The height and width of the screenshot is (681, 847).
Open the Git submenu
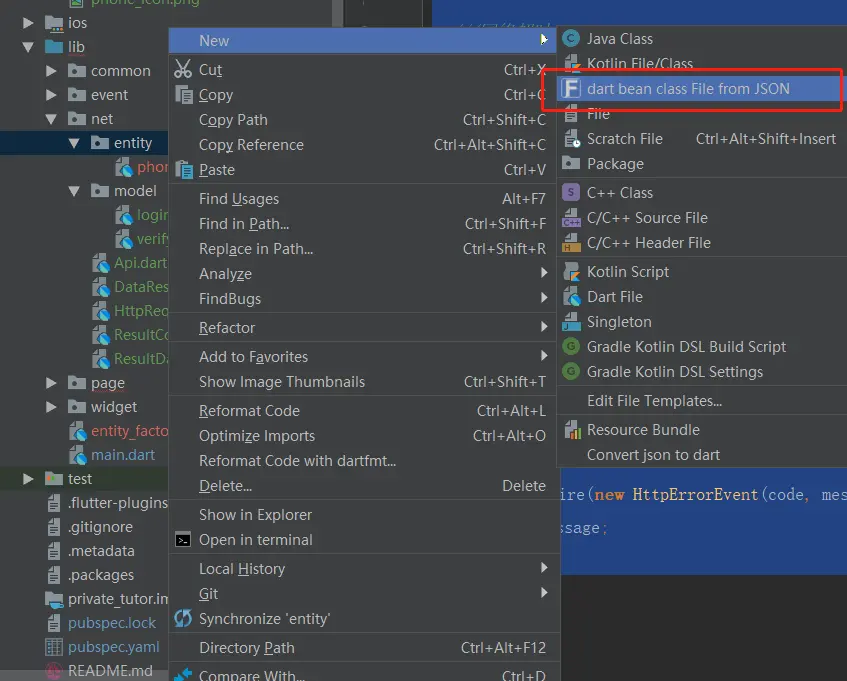point(362,594)
